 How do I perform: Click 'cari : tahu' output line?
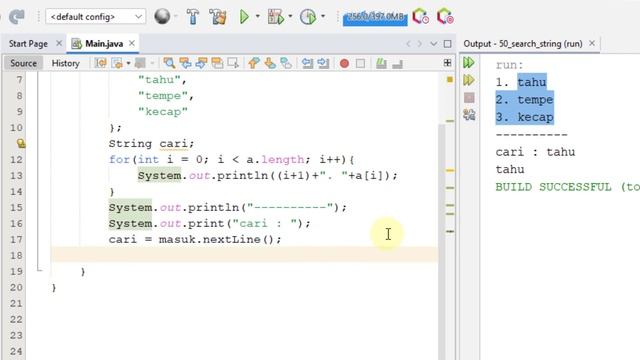535,152
